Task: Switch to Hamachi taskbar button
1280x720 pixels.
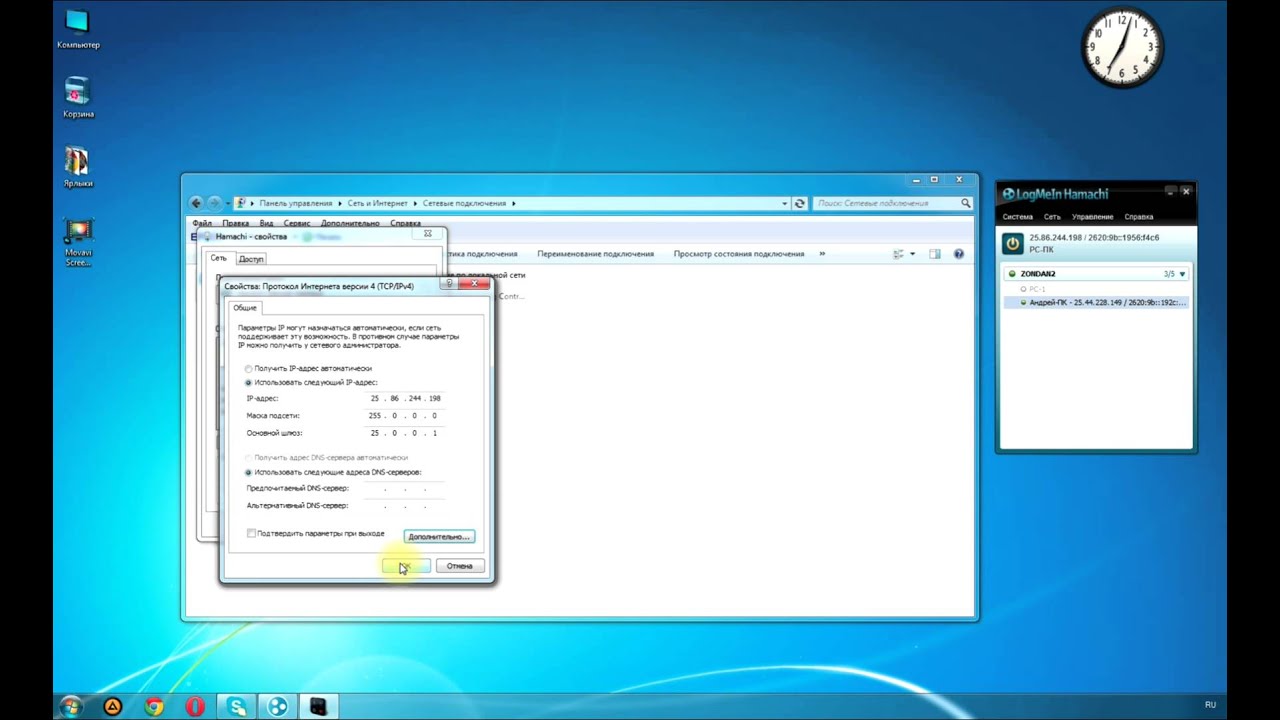Action: click(278, 707)
